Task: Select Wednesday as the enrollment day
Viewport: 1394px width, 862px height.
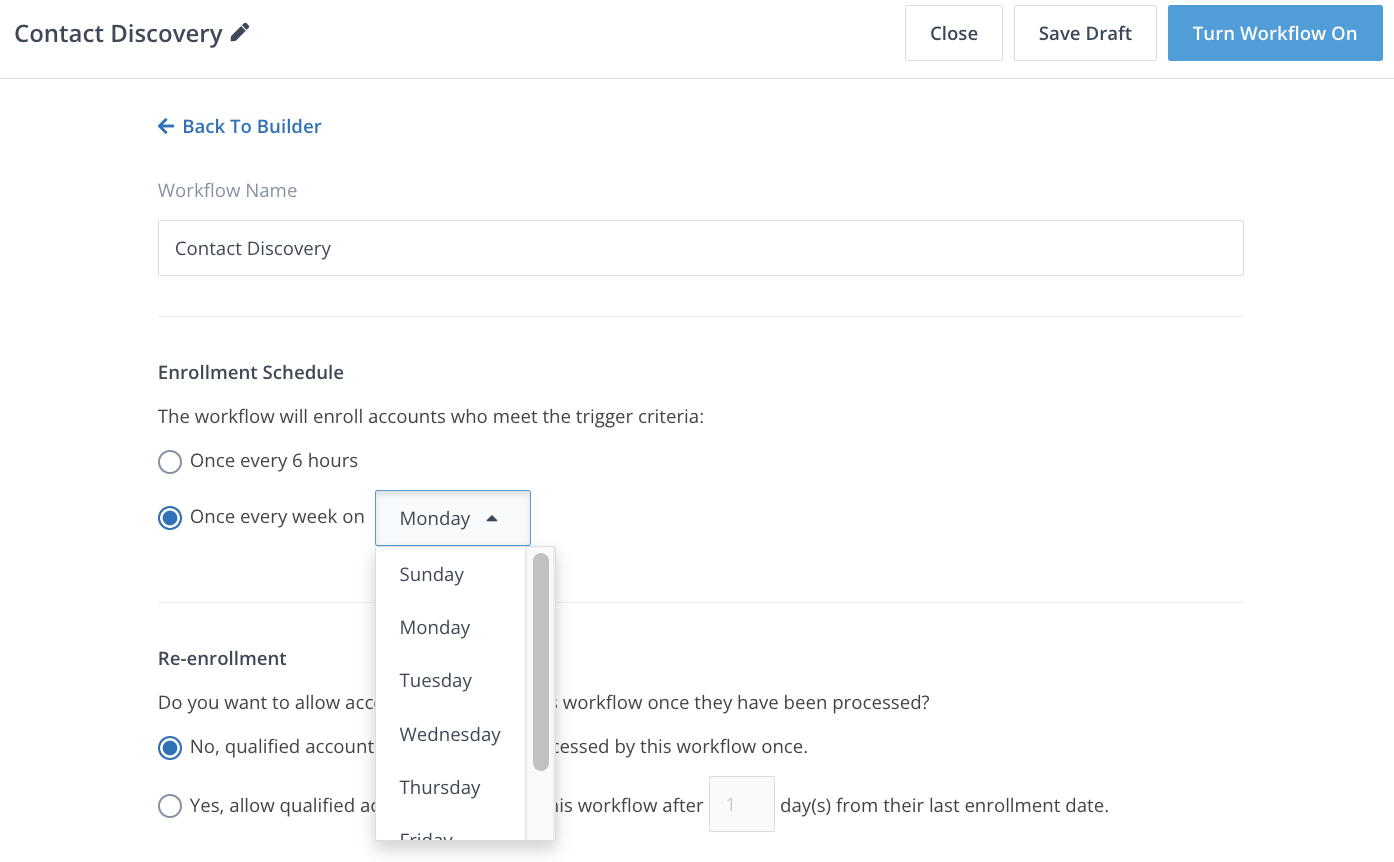Action: (450, 734)
